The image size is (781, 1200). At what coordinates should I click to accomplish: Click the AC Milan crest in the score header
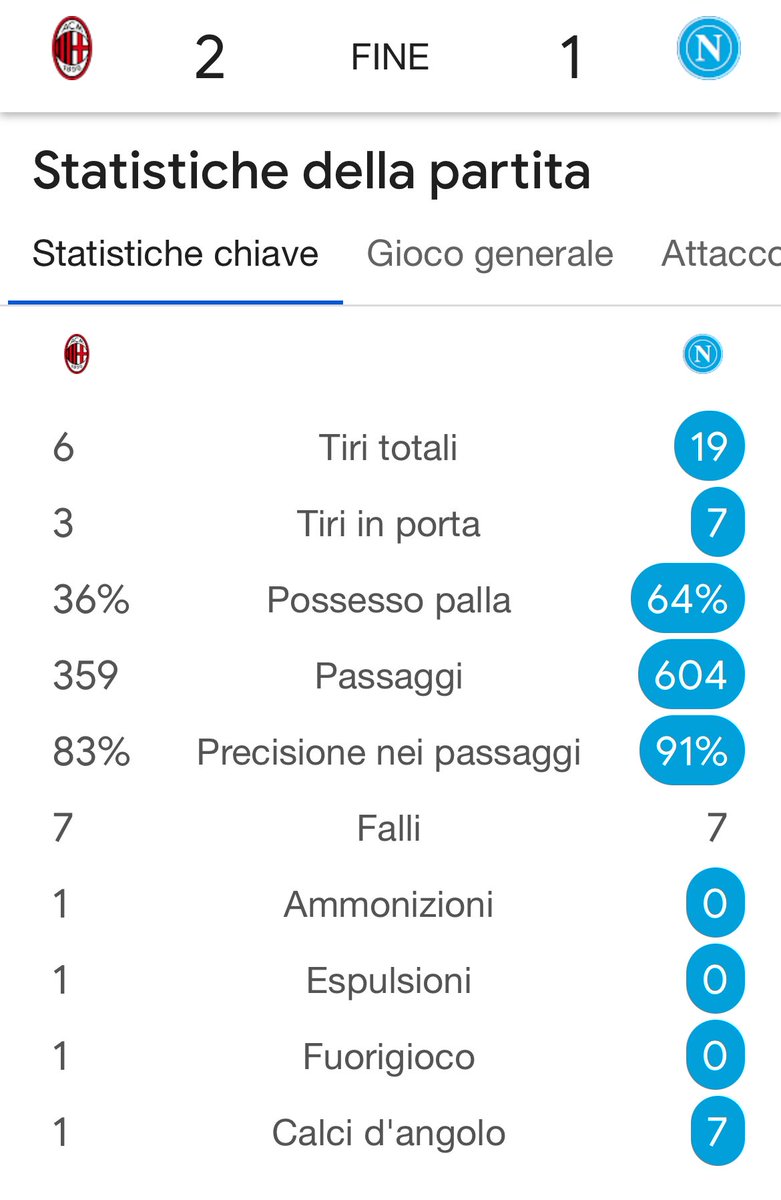click(x=72, y=48)
